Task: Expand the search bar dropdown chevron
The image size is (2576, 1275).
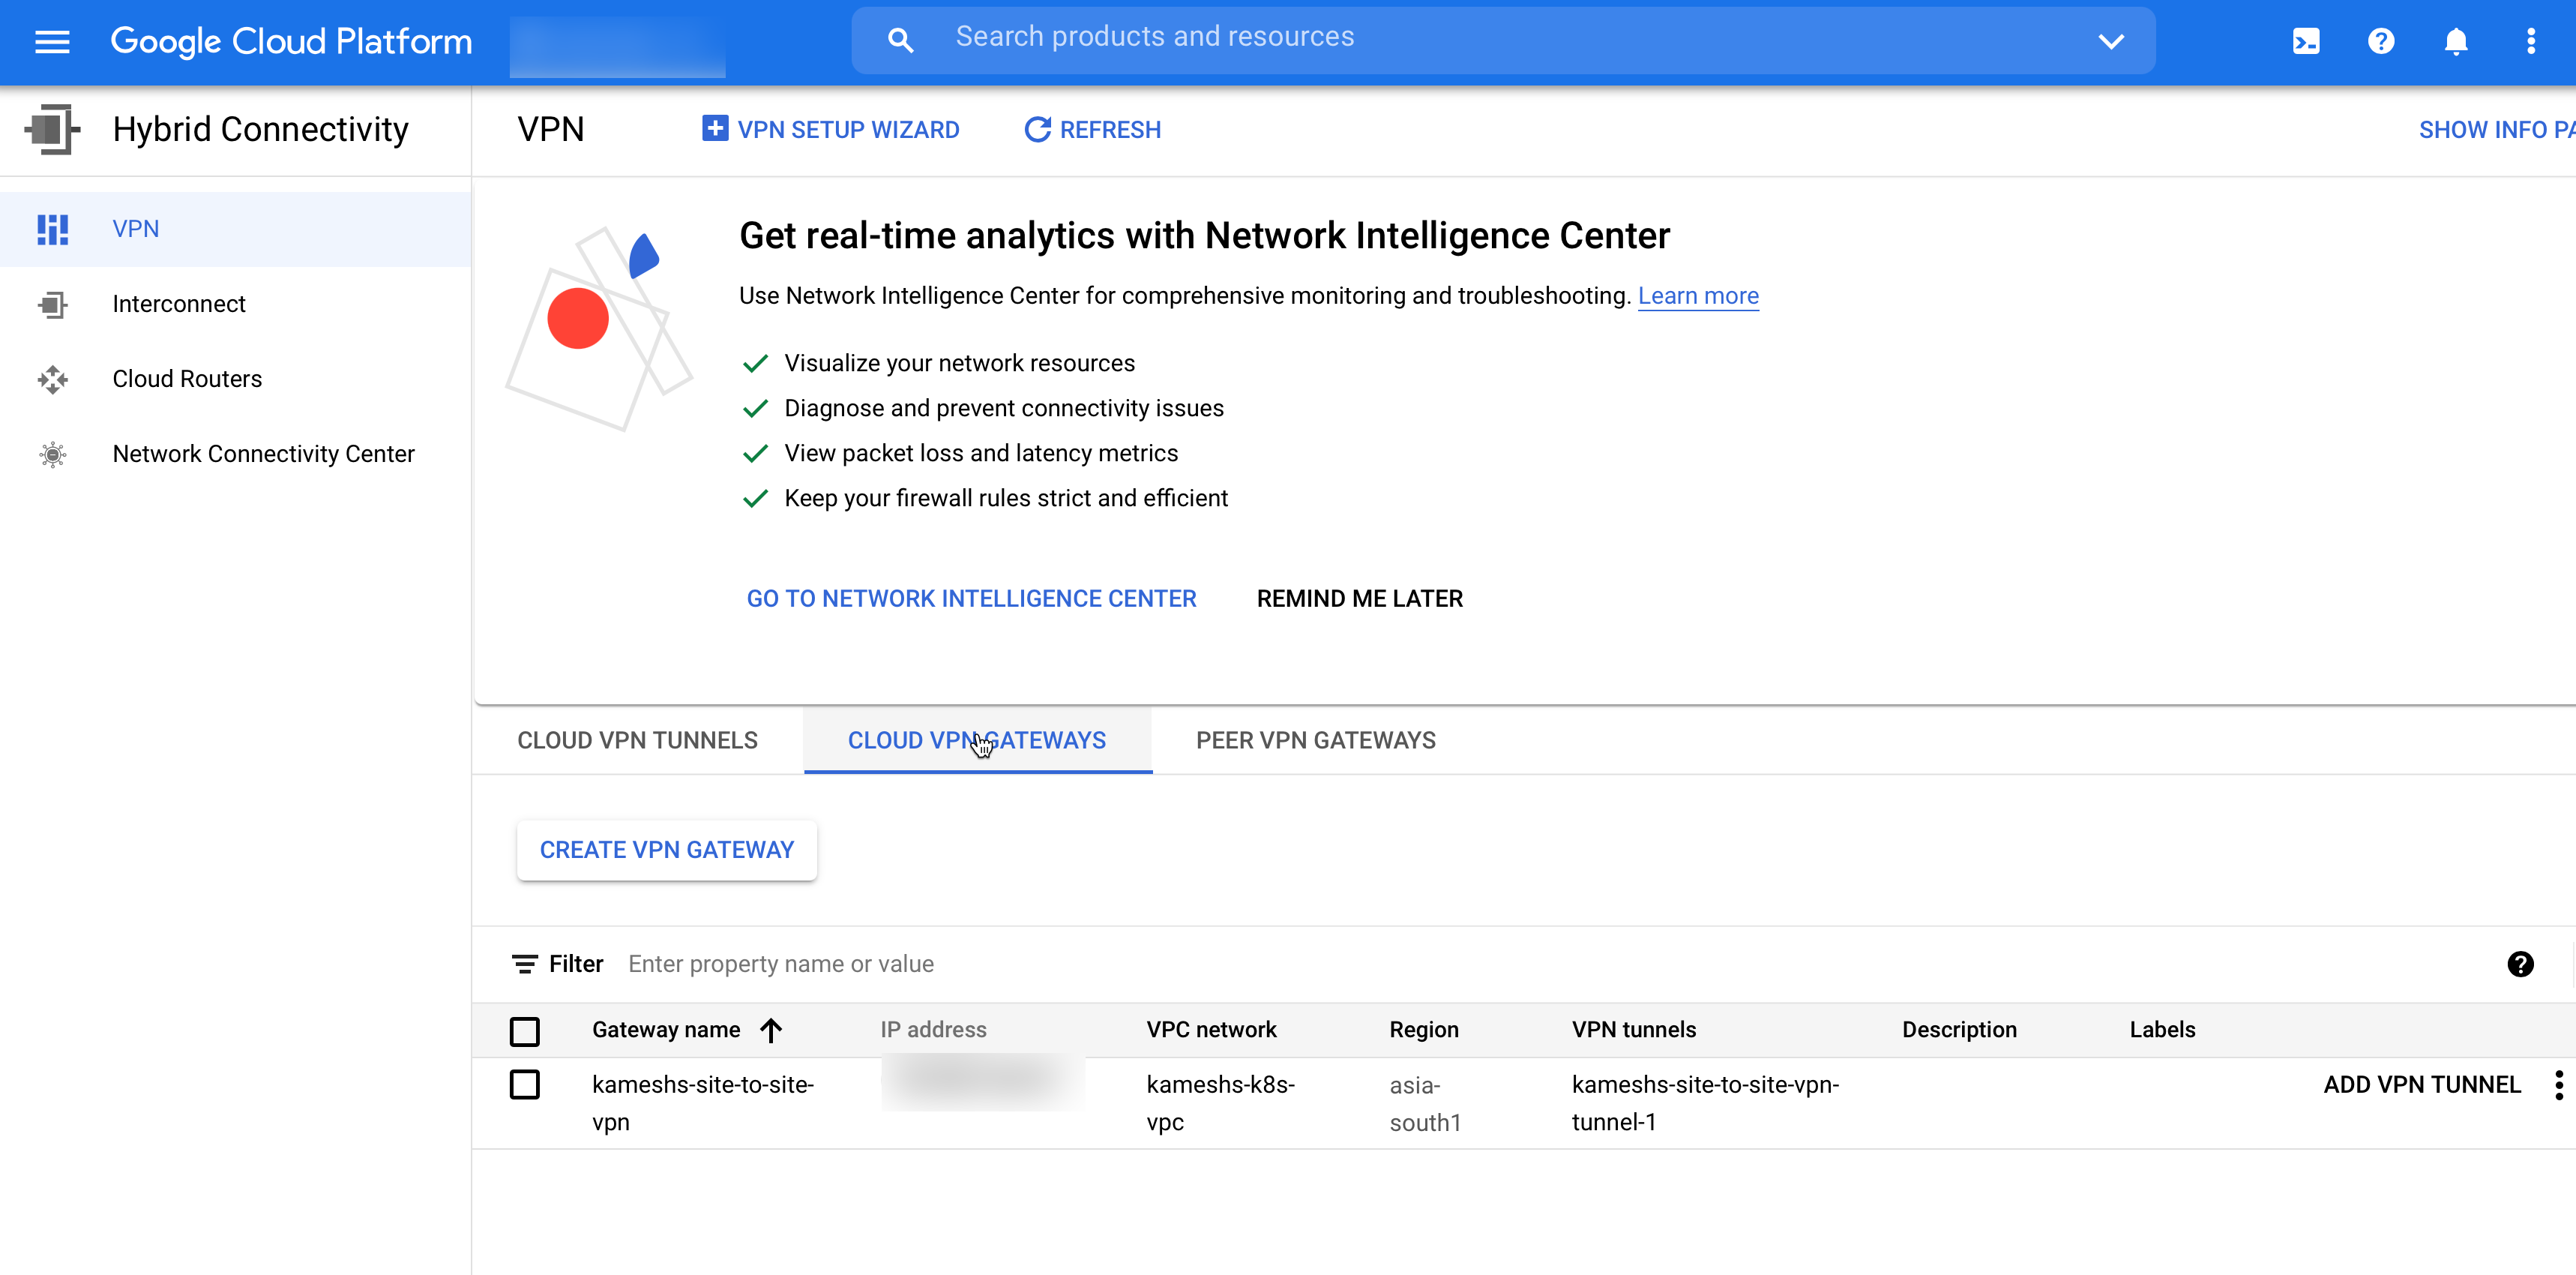Action: point(2110,41)
